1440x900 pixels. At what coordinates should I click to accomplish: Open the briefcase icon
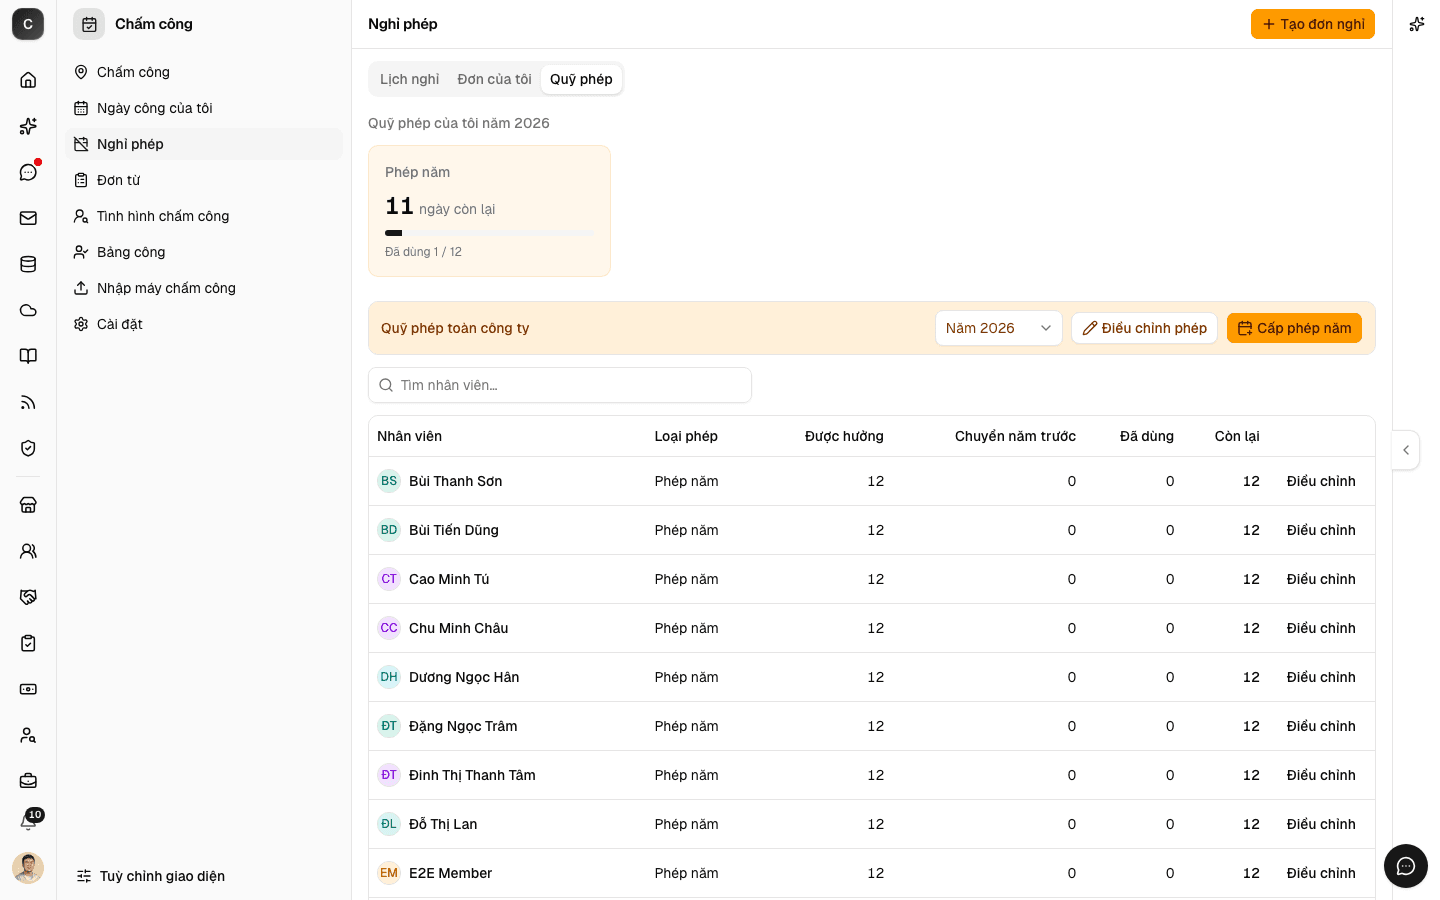click(x=28, y=781)
